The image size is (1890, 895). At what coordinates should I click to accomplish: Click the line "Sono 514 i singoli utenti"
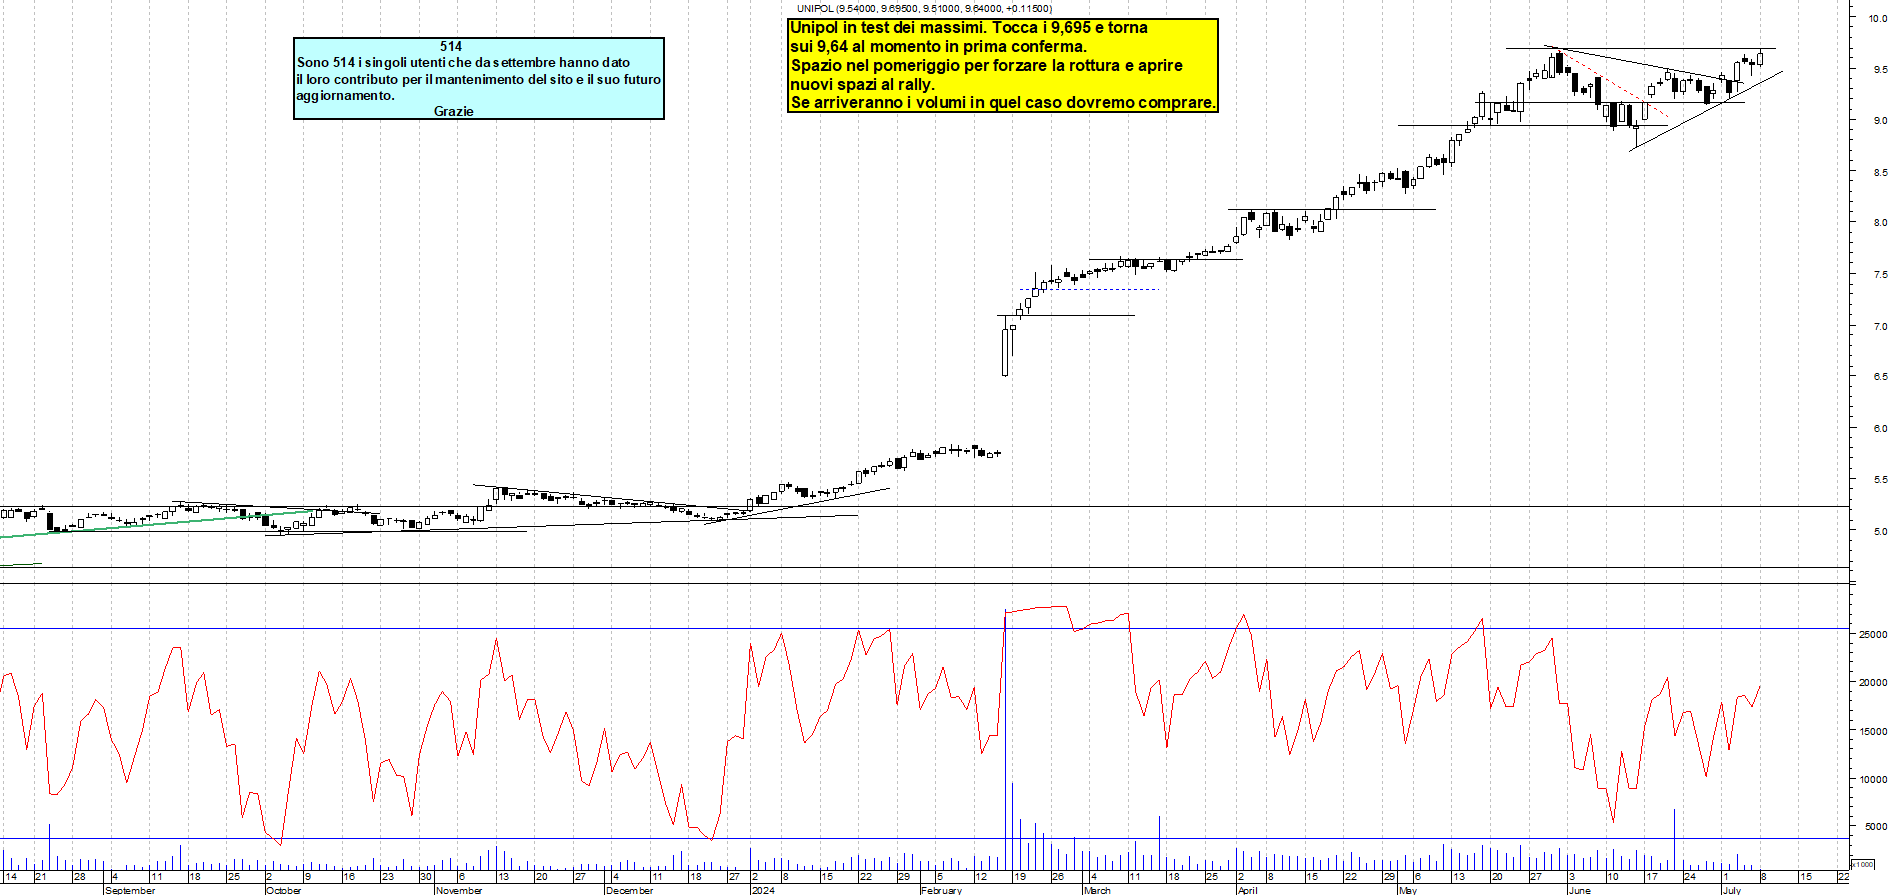click(x=463, y=62)
